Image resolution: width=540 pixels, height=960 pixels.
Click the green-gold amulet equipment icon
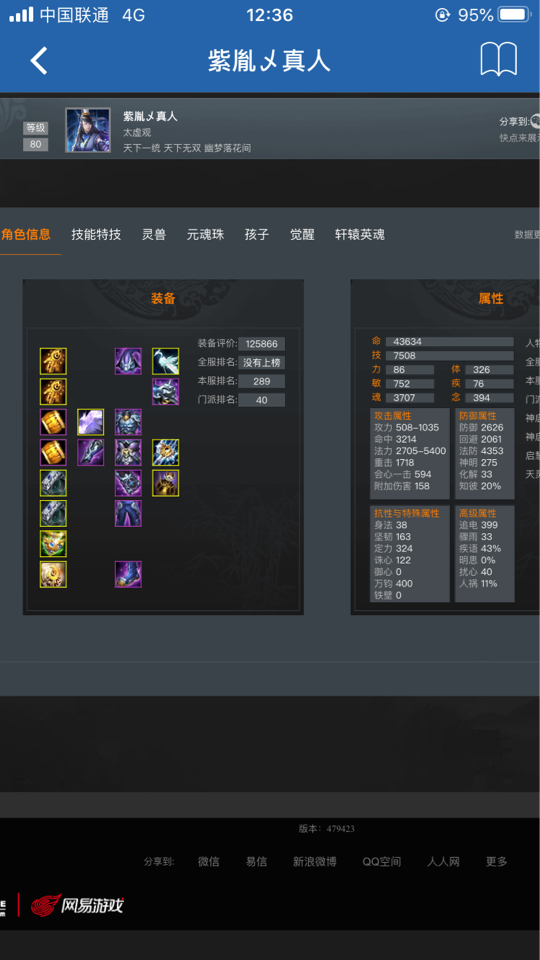click(53, 544)
